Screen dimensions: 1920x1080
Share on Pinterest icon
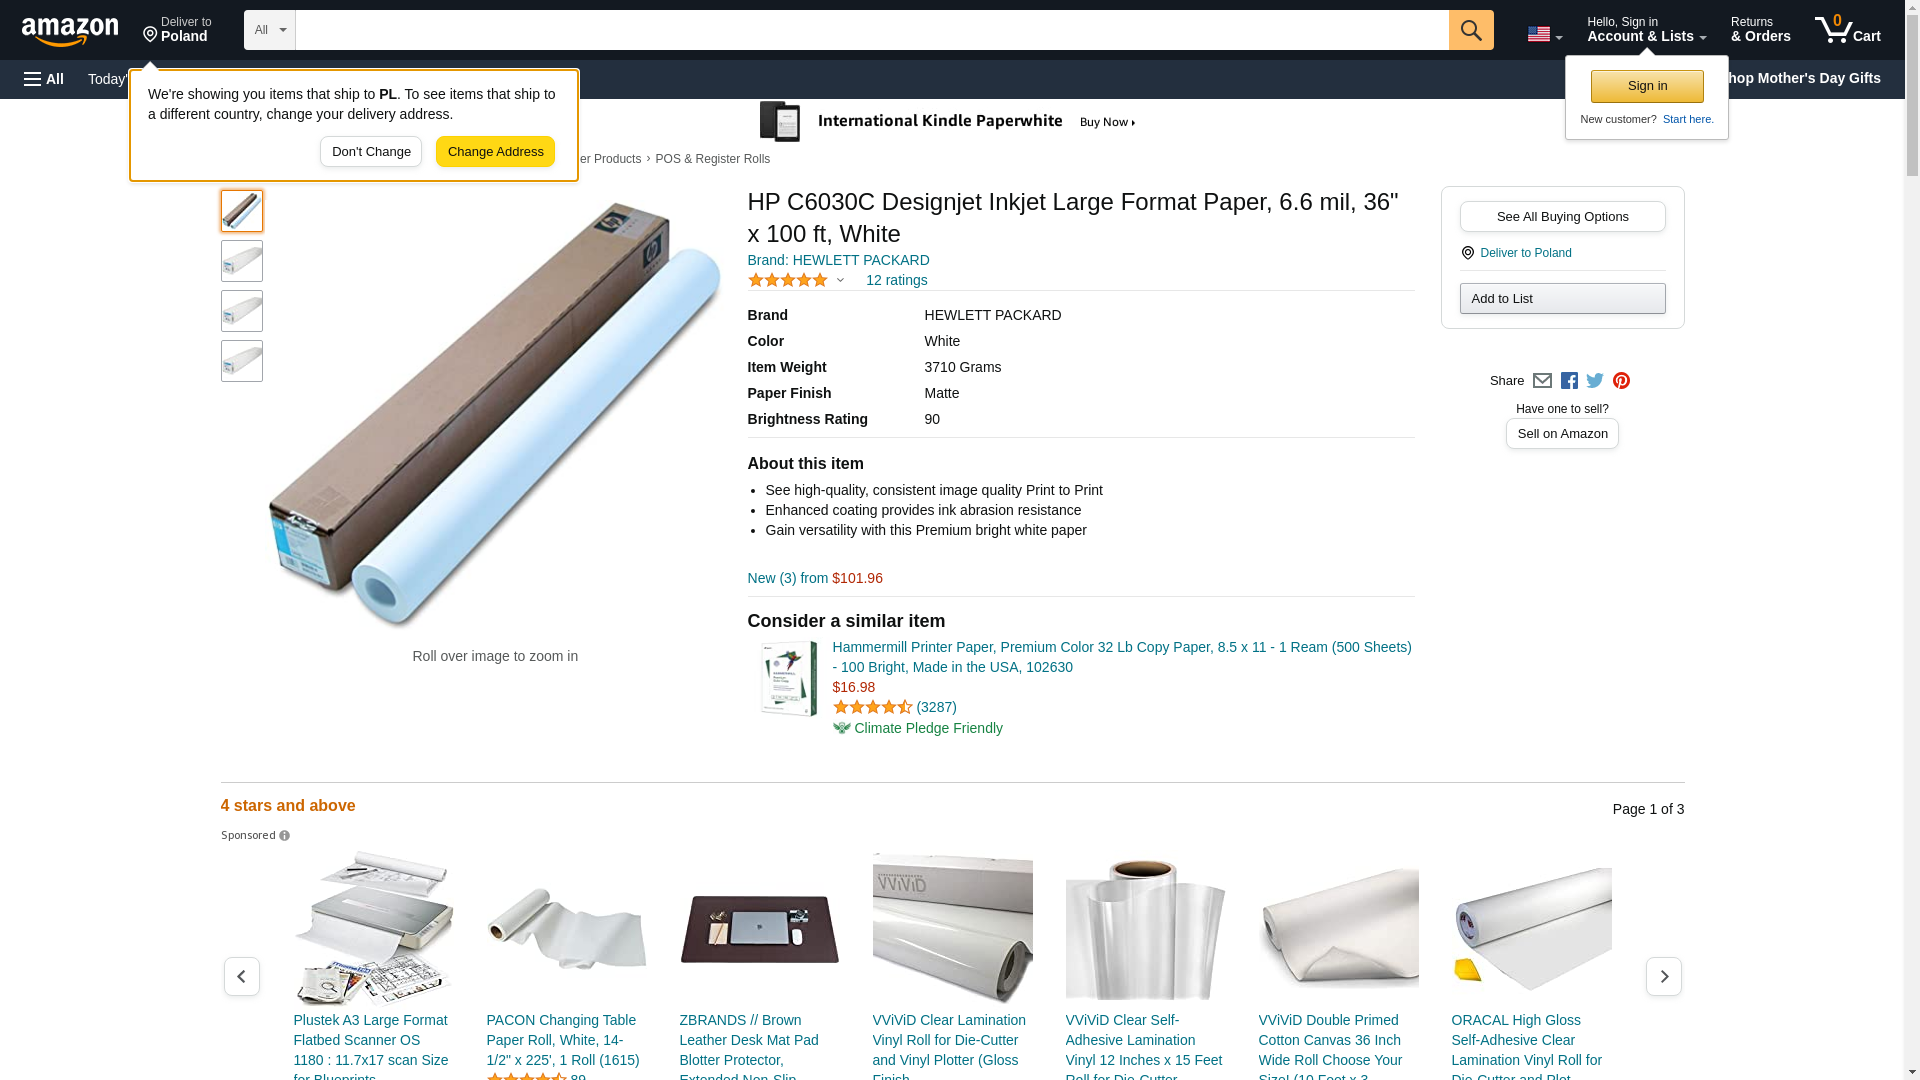point(1621,380)
